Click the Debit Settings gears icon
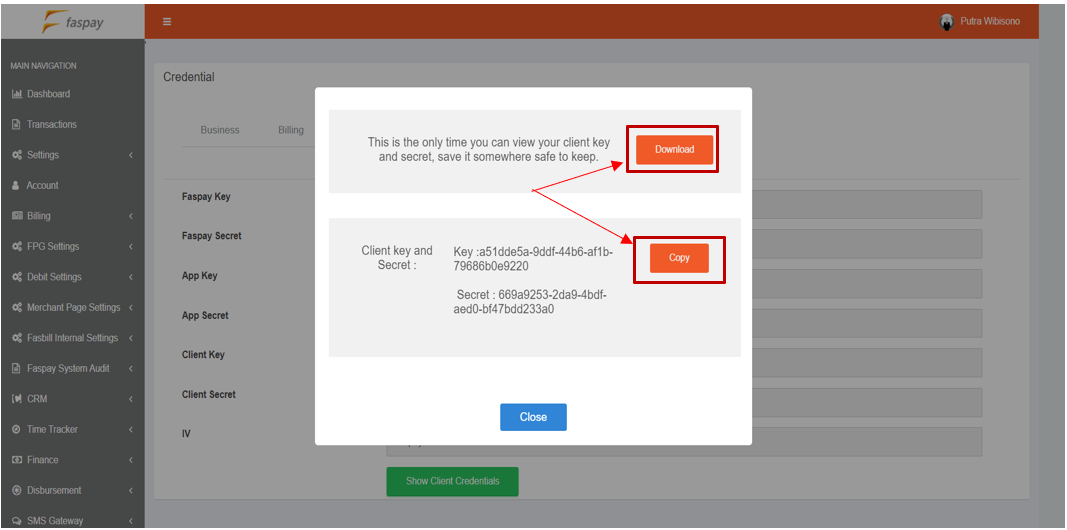 pyautogui.click(x=17, y=277)
